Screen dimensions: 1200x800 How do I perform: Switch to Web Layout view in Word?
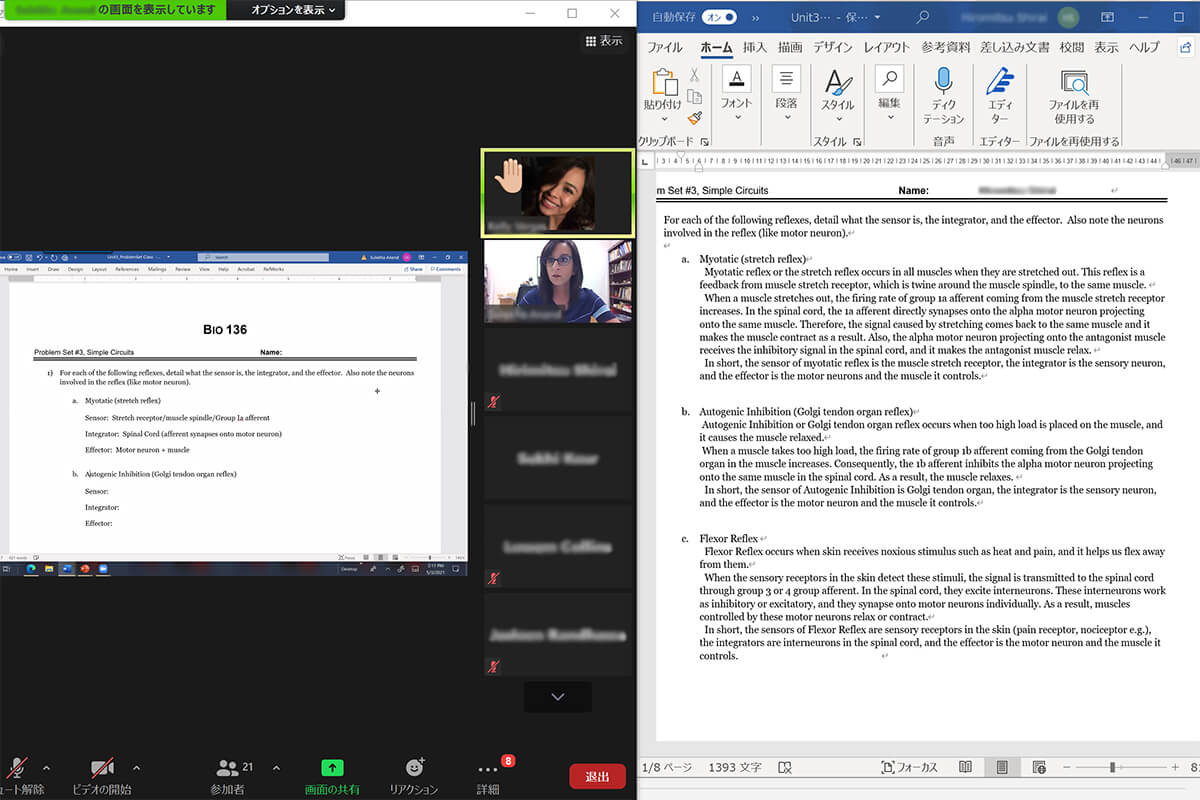[x=1039, y=767]
